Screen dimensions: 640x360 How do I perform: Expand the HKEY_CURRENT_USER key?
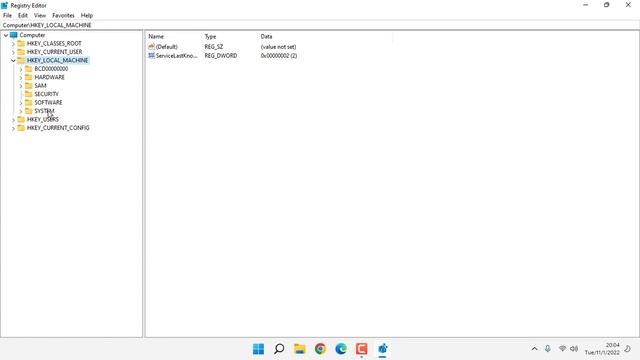coord(13,52)
